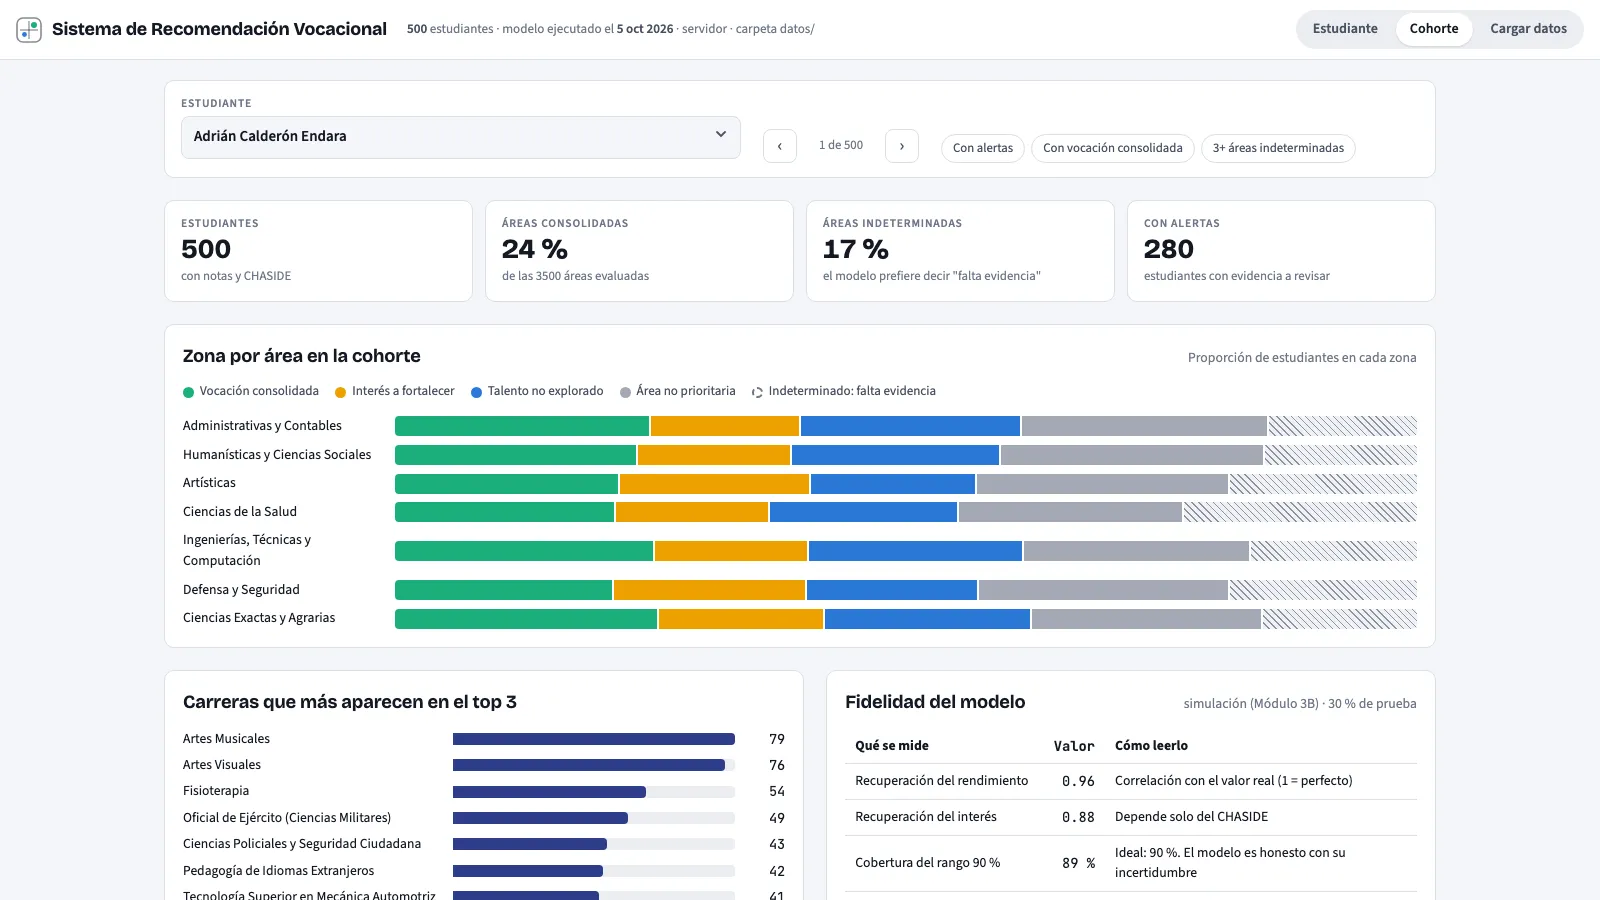Click hatched segment of Ciencias de la Salud bar
This screenshot has width=1600, height=900.
click(x=1300, y=512)
